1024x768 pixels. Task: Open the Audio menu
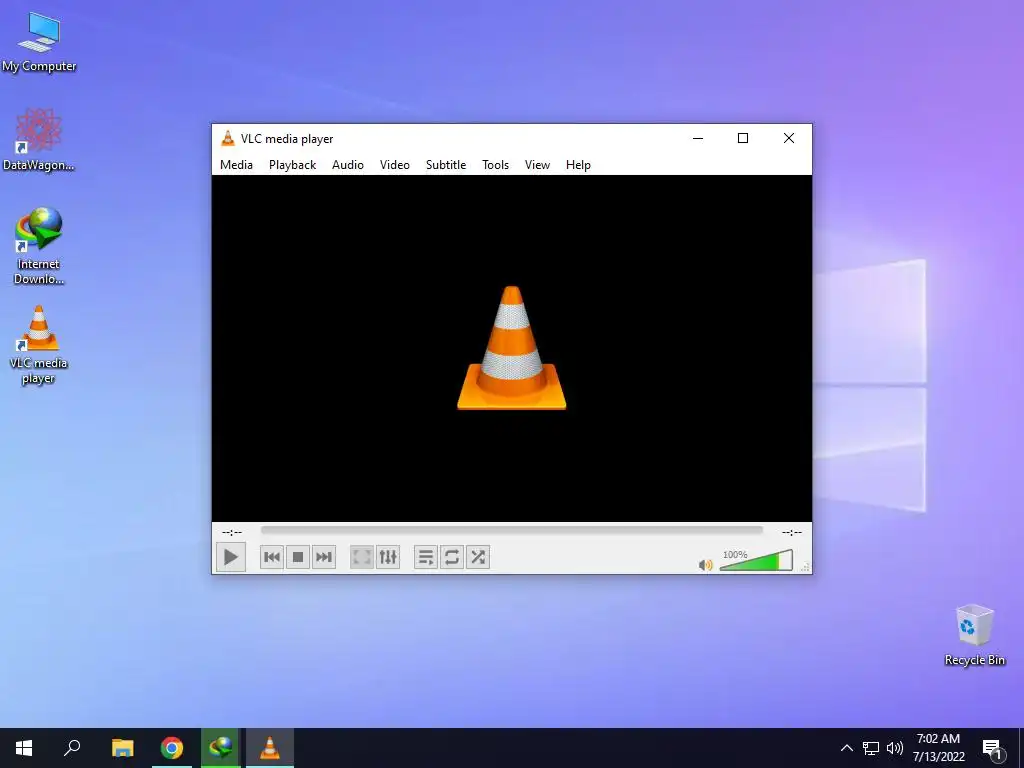point(347,165)
